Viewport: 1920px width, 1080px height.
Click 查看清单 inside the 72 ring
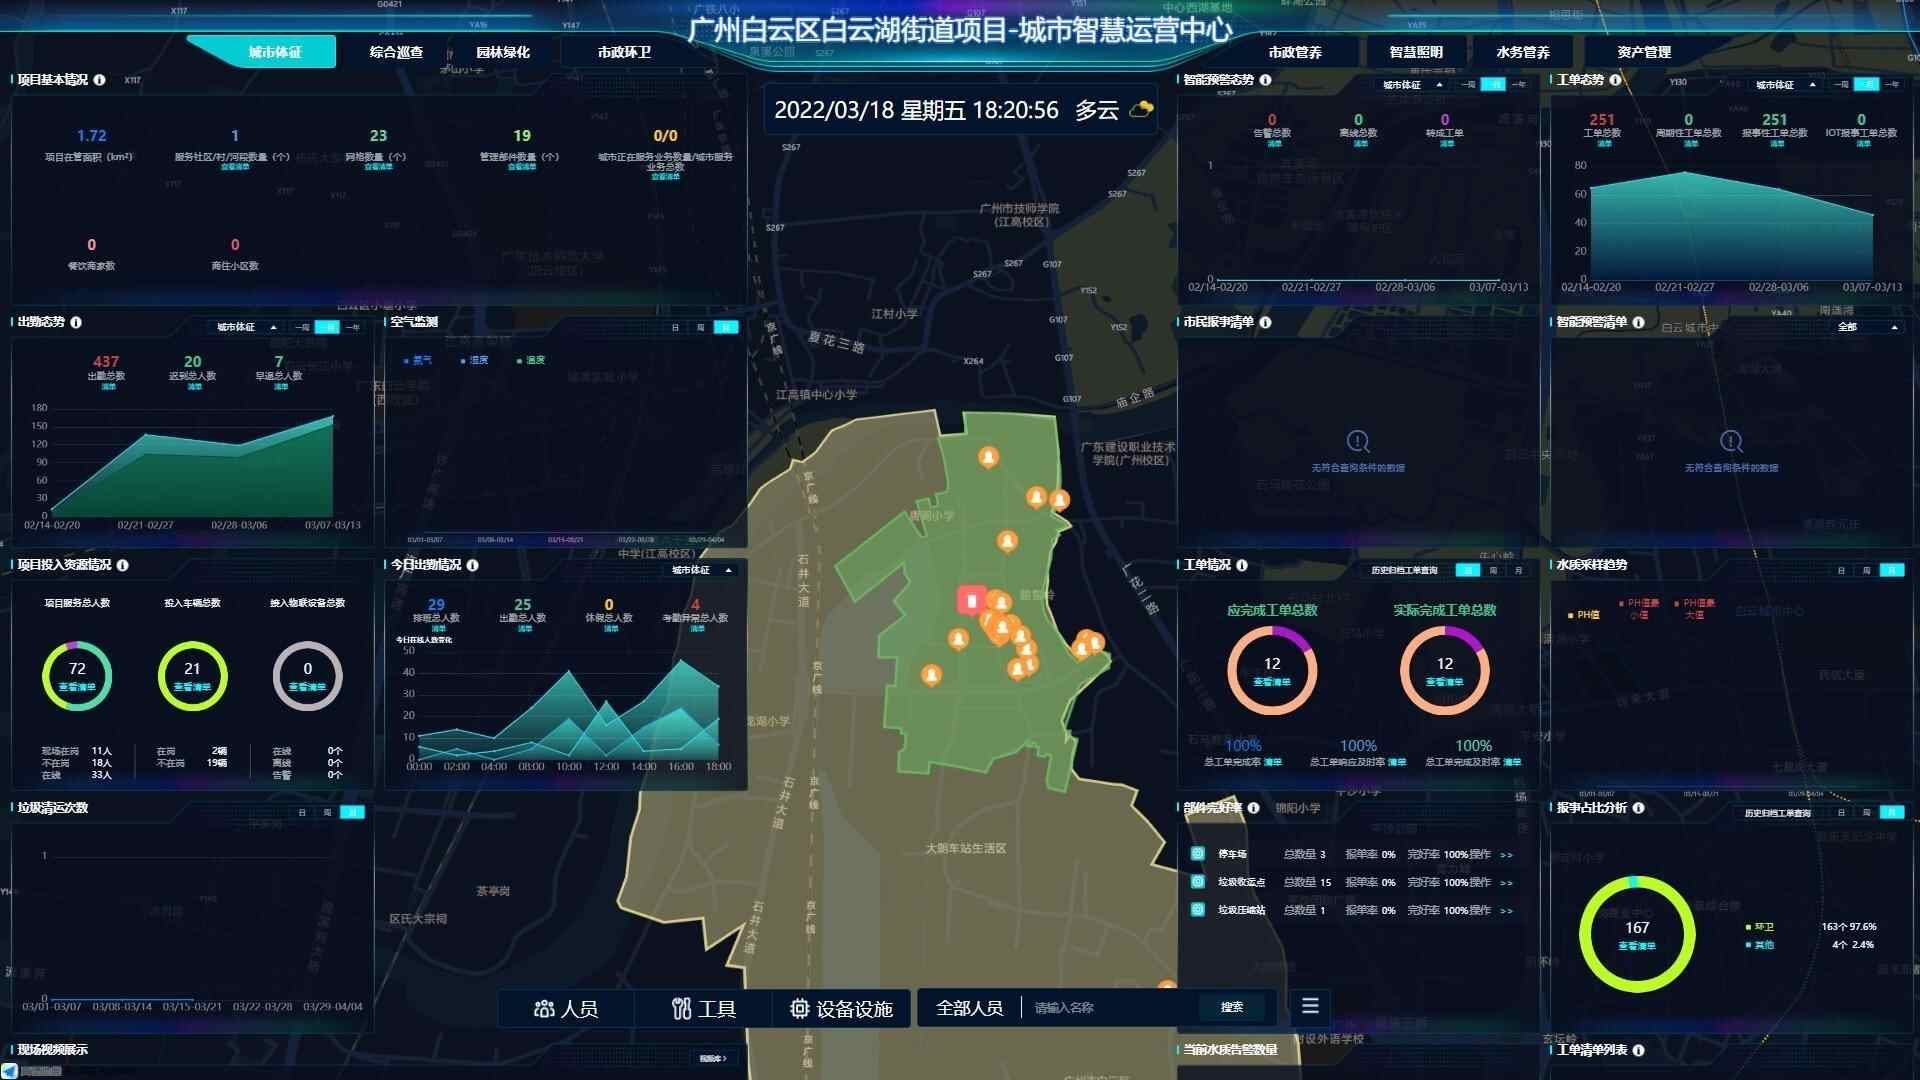click(77, 687)
